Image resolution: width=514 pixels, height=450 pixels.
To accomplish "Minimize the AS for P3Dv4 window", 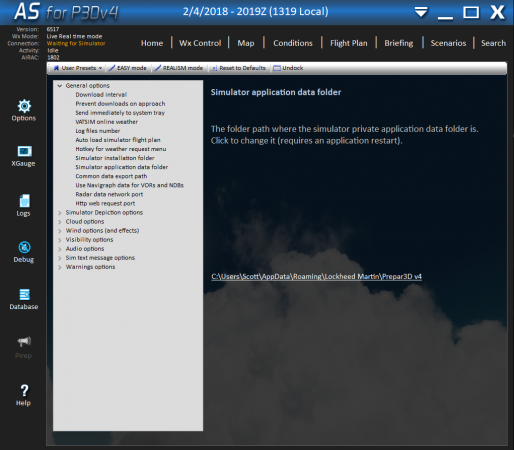I will (x=445, y=17).
